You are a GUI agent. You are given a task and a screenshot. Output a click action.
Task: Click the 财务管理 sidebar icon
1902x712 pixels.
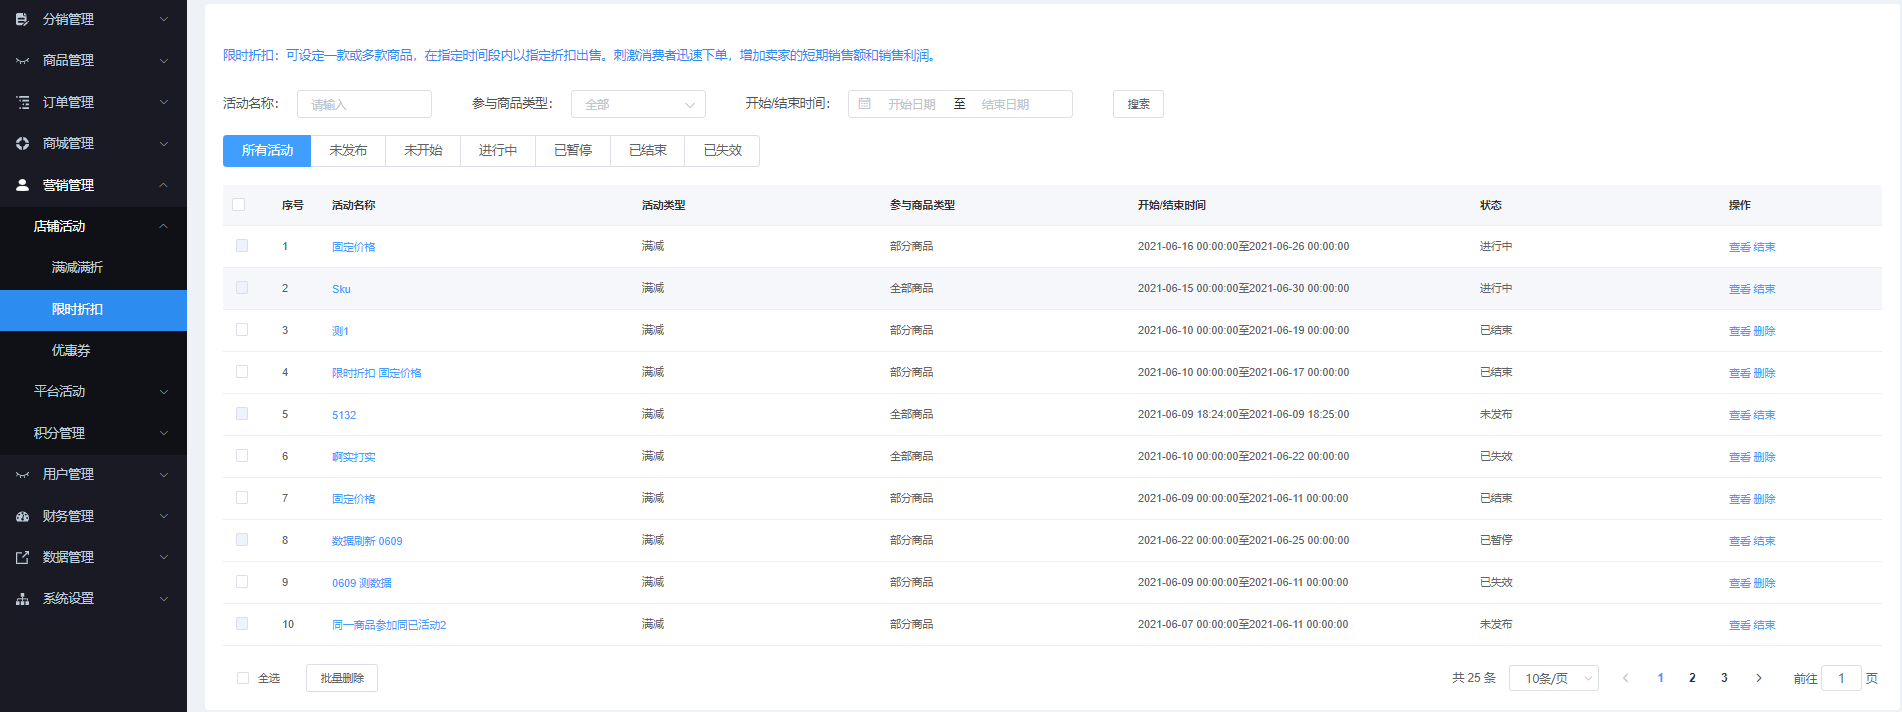[x=22, y=516]
